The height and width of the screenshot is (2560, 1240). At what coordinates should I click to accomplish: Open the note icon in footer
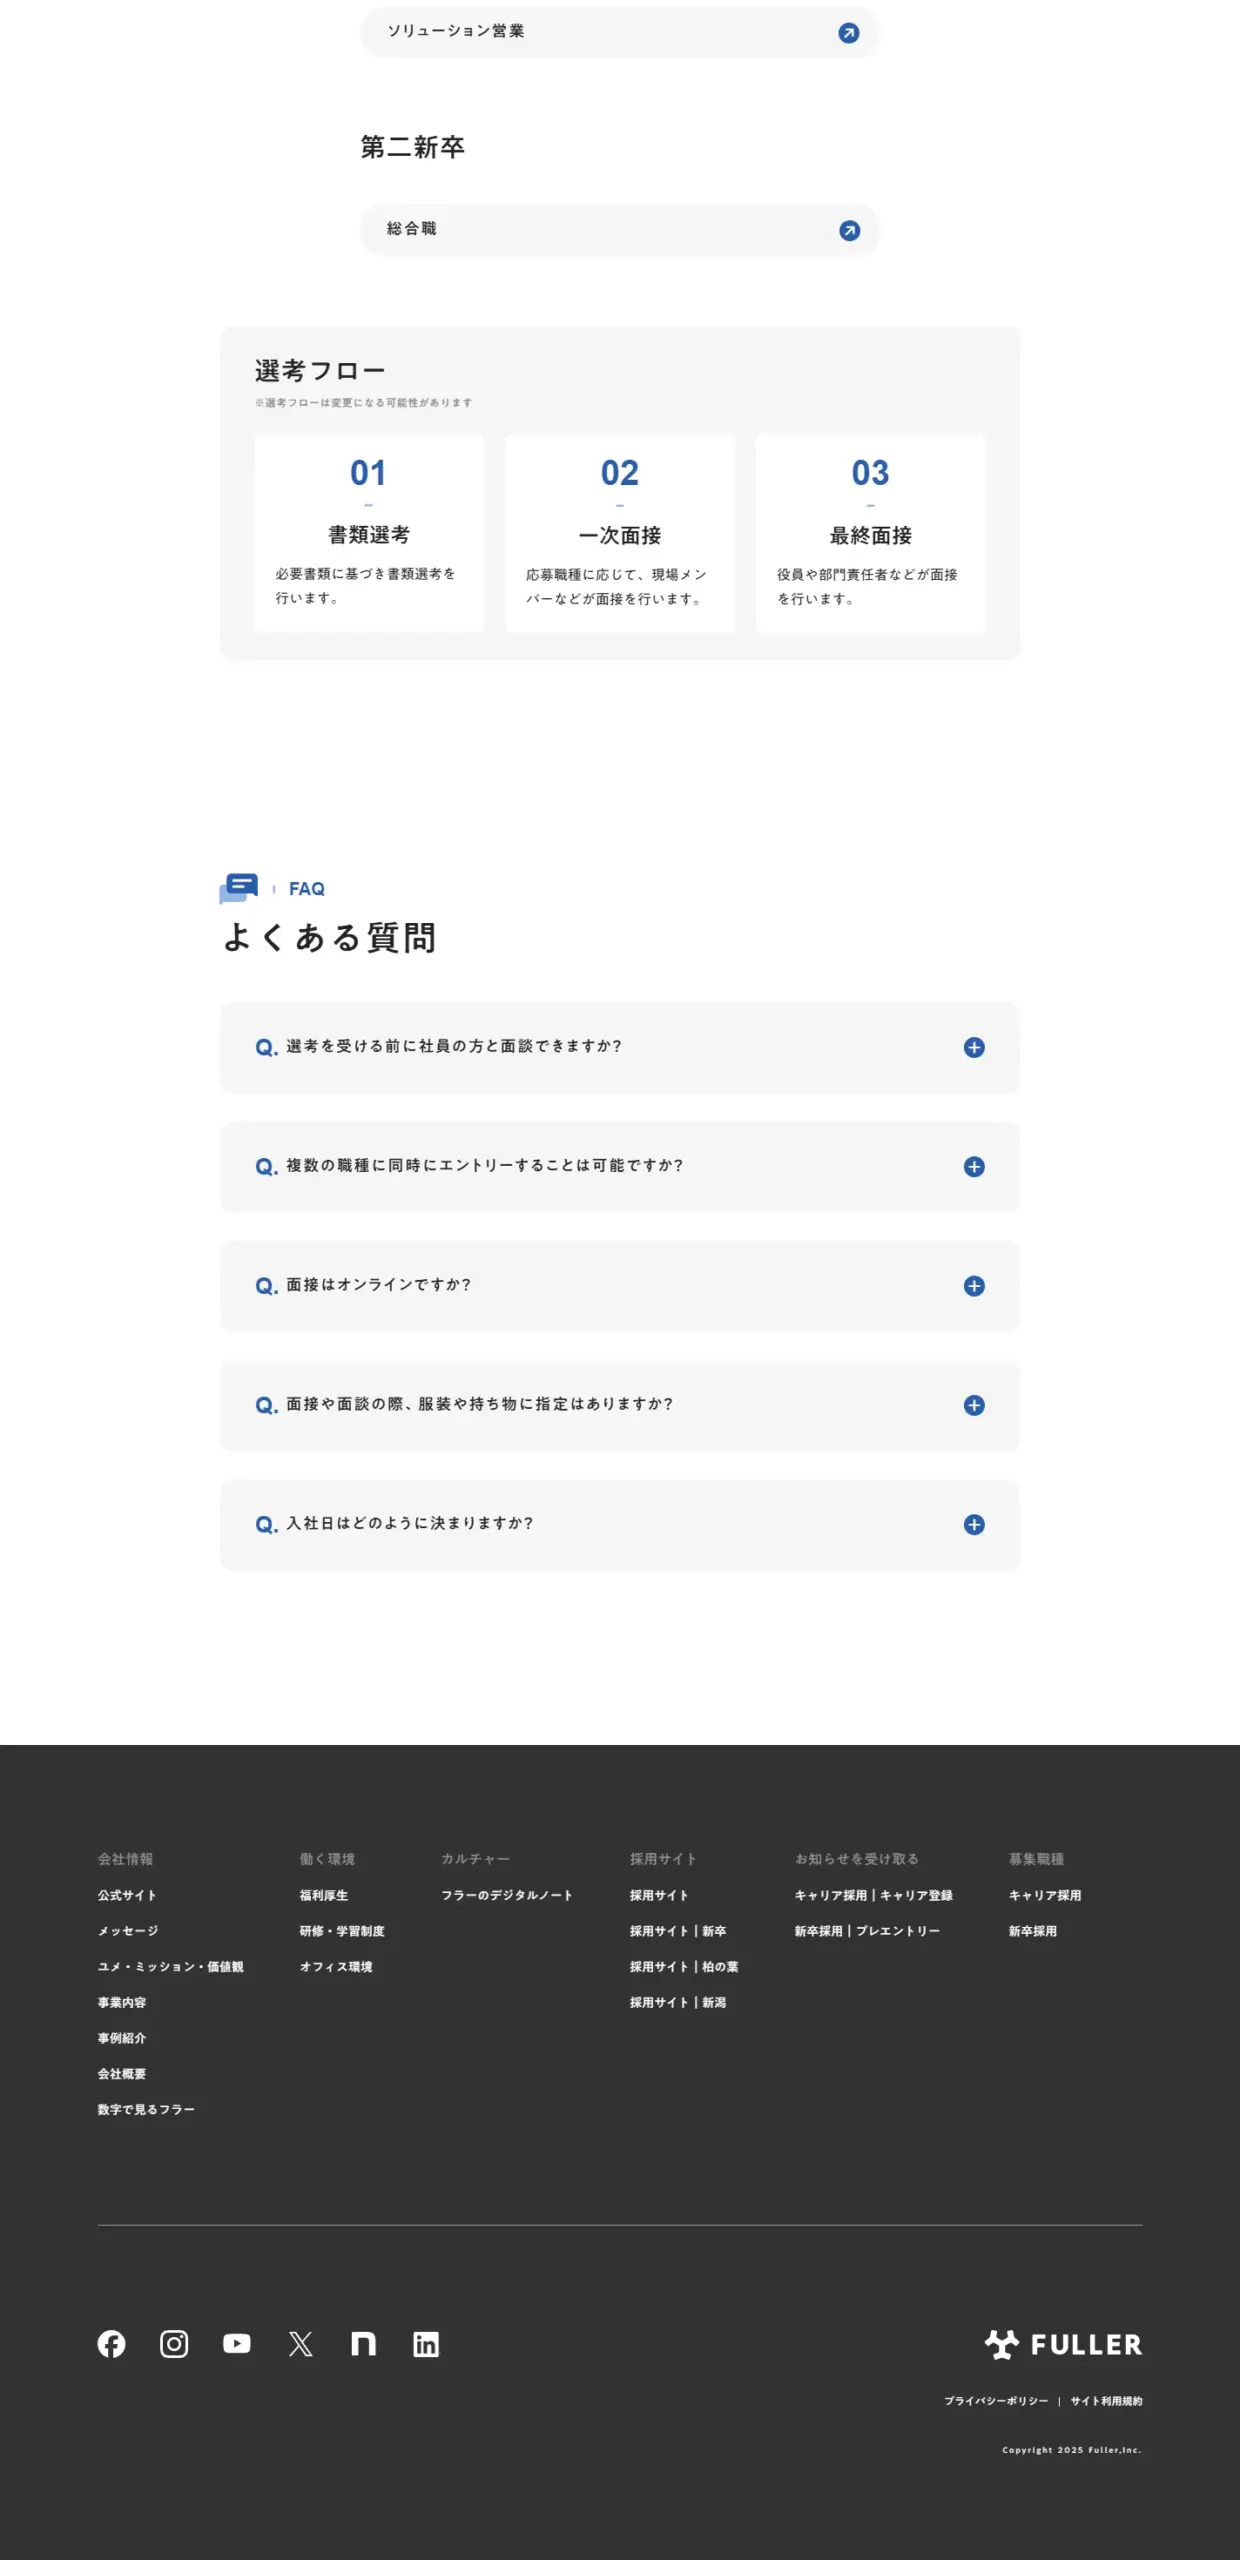[363, 2344]
